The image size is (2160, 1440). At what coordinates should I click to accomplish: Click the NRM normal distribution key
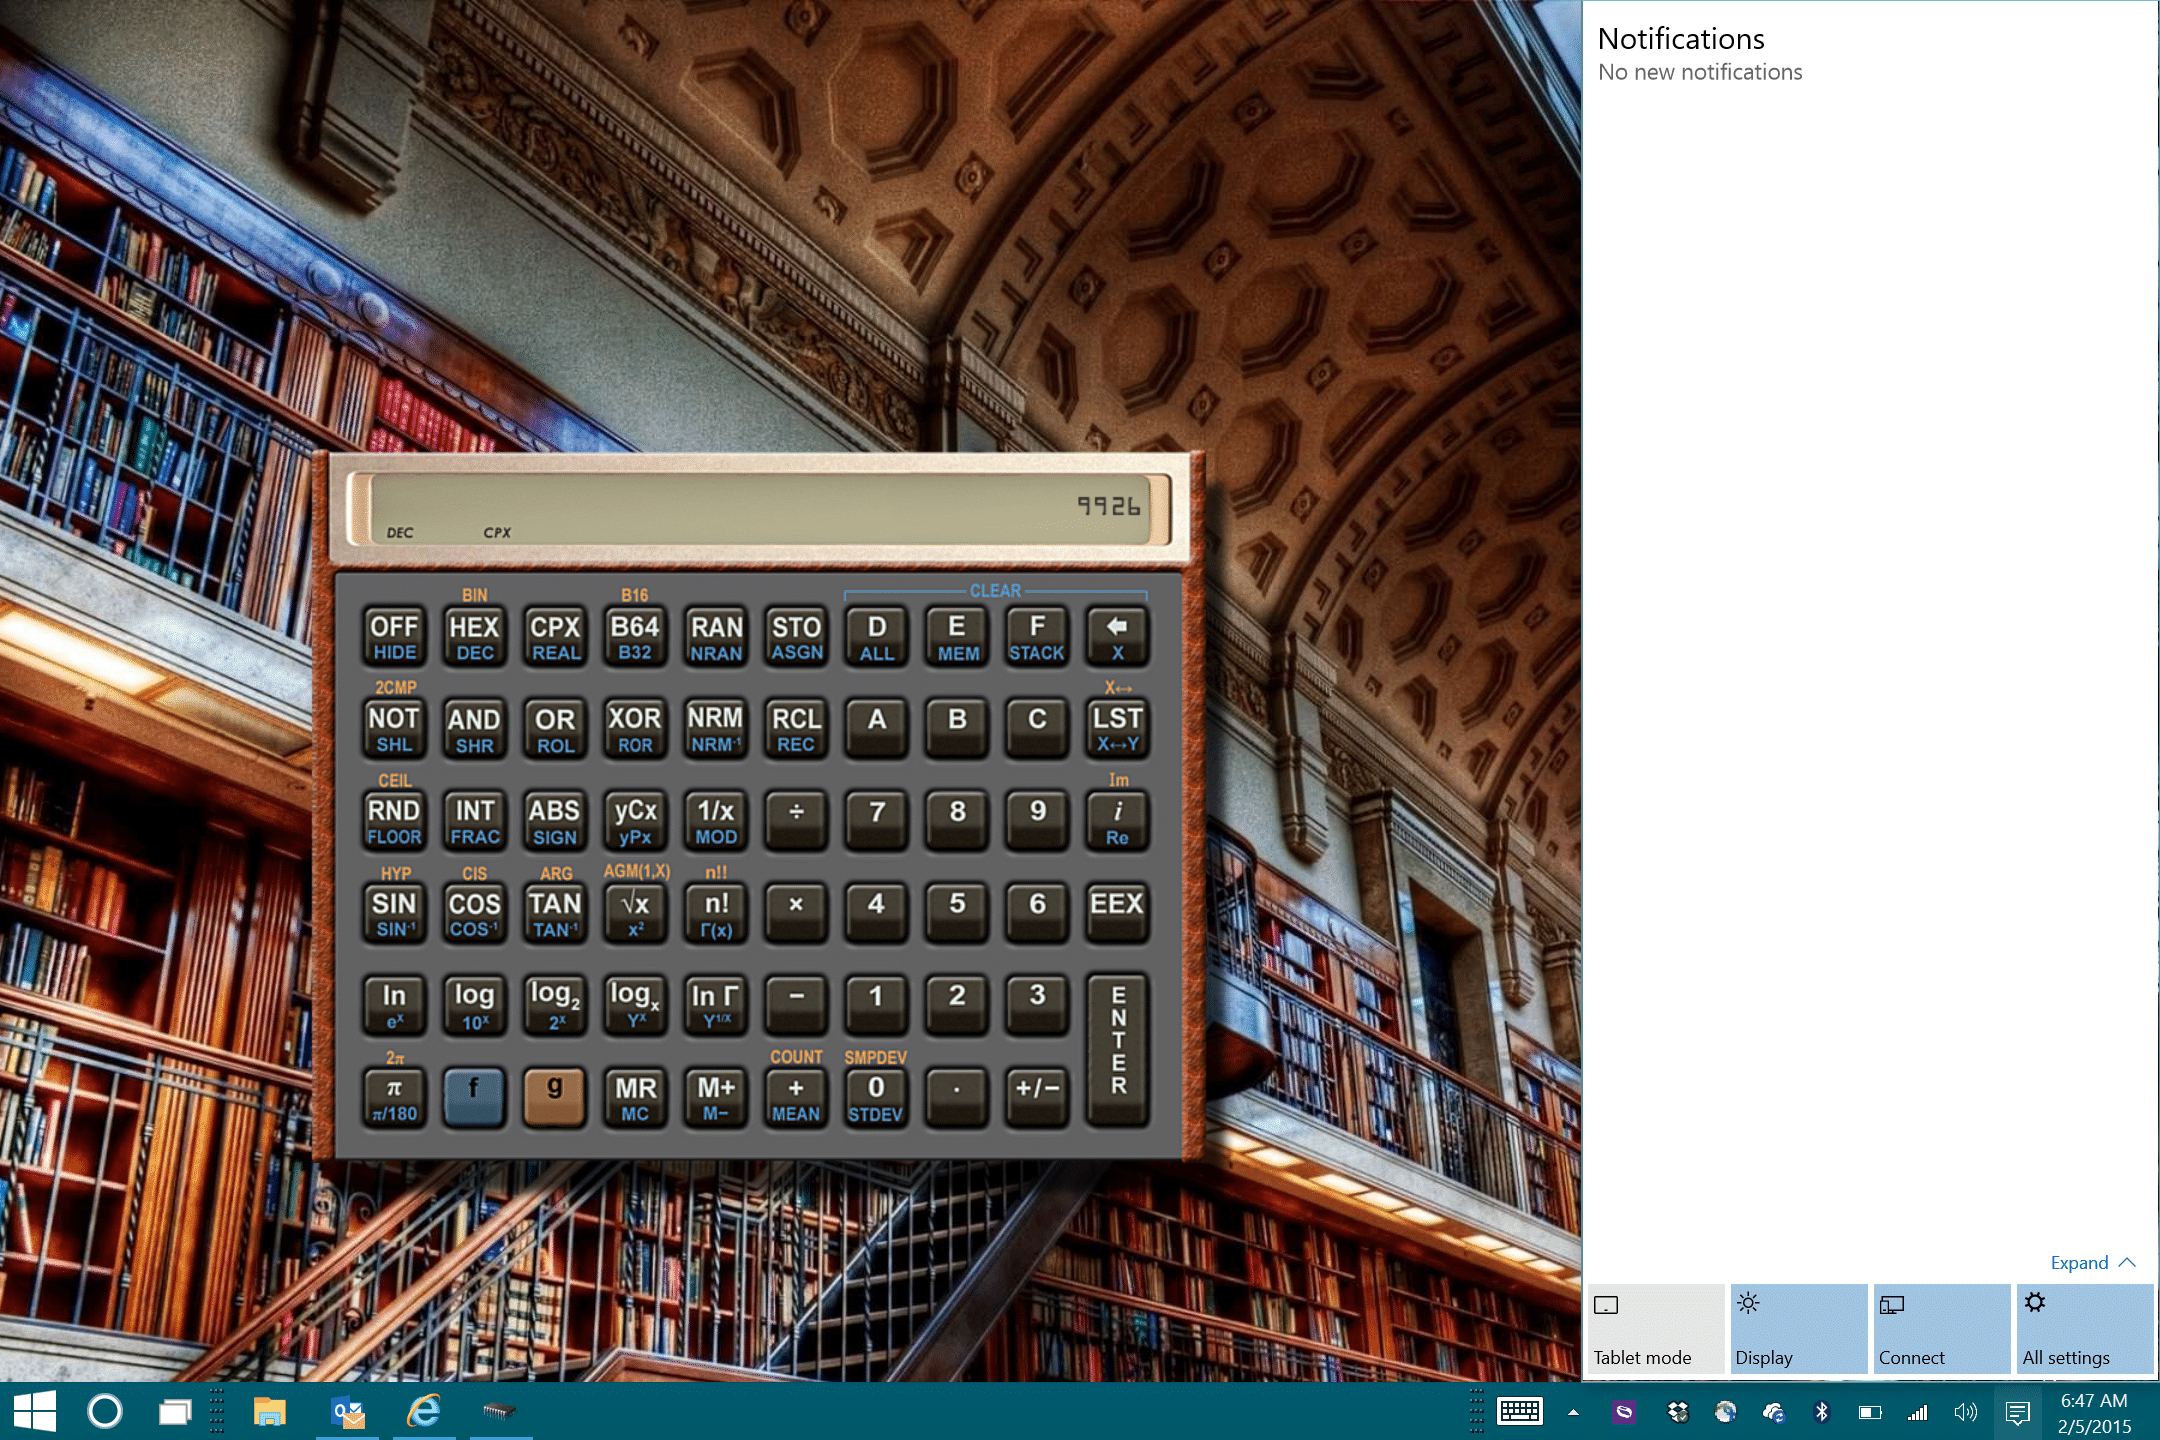(716, 729)
